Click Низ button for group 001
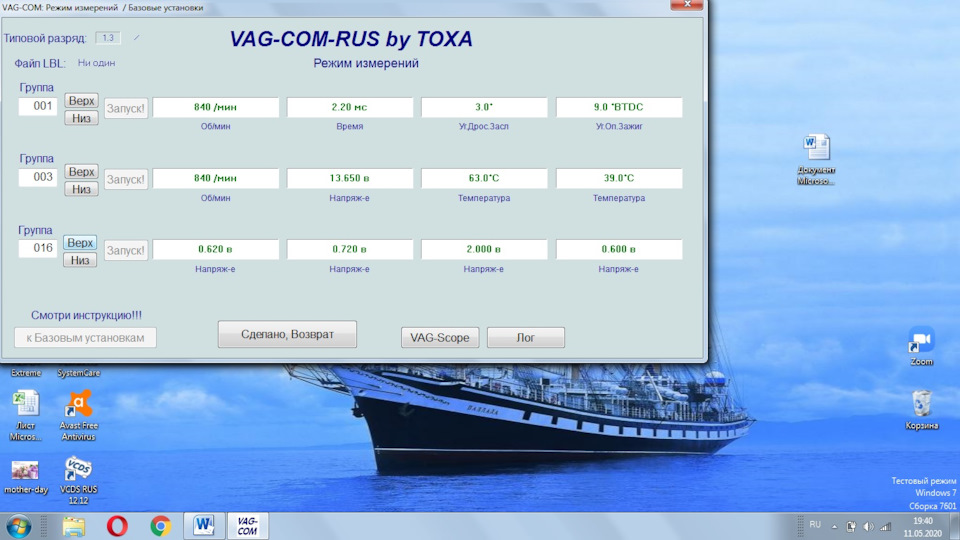The width and height of the screenshot is (960, 540). tap(81, 118)
